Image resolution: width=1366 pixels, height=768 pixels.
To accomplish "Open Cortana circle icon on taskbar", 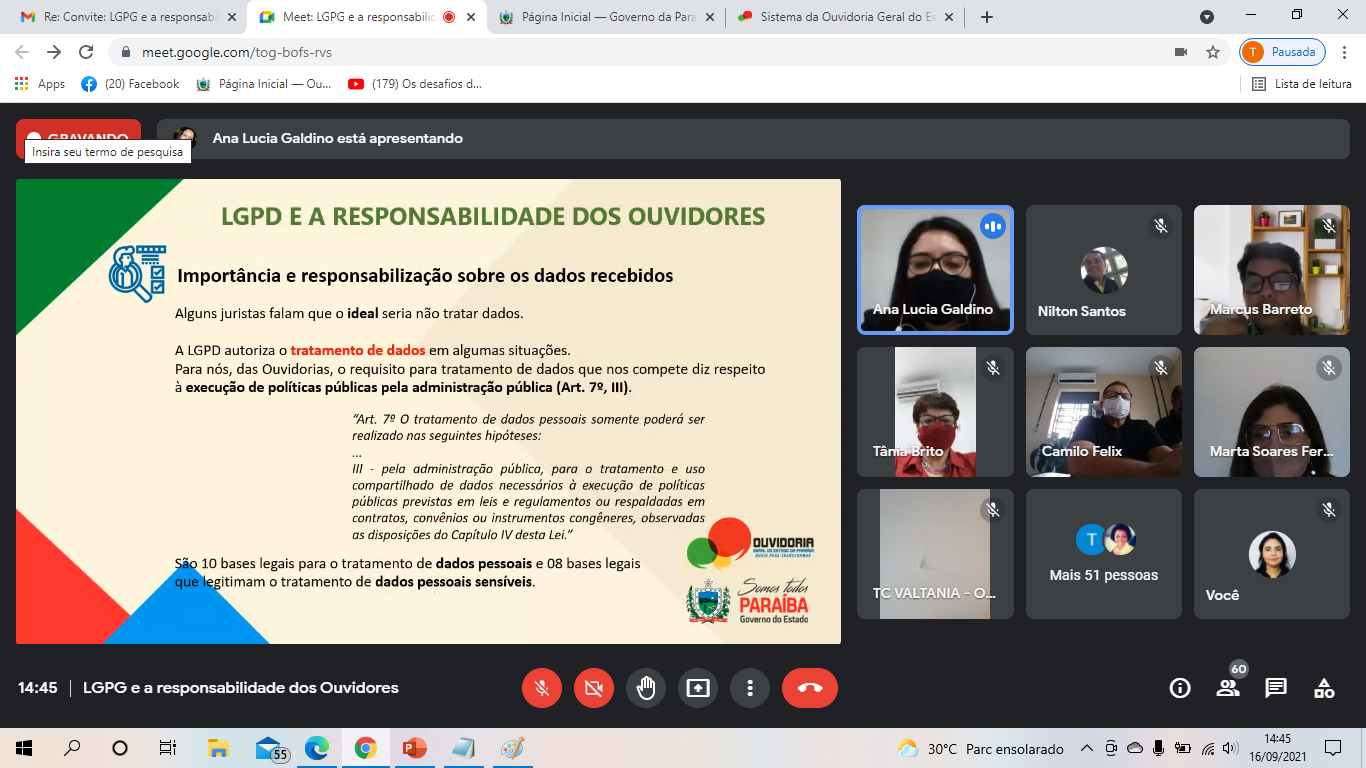I will tap(120, 748).
